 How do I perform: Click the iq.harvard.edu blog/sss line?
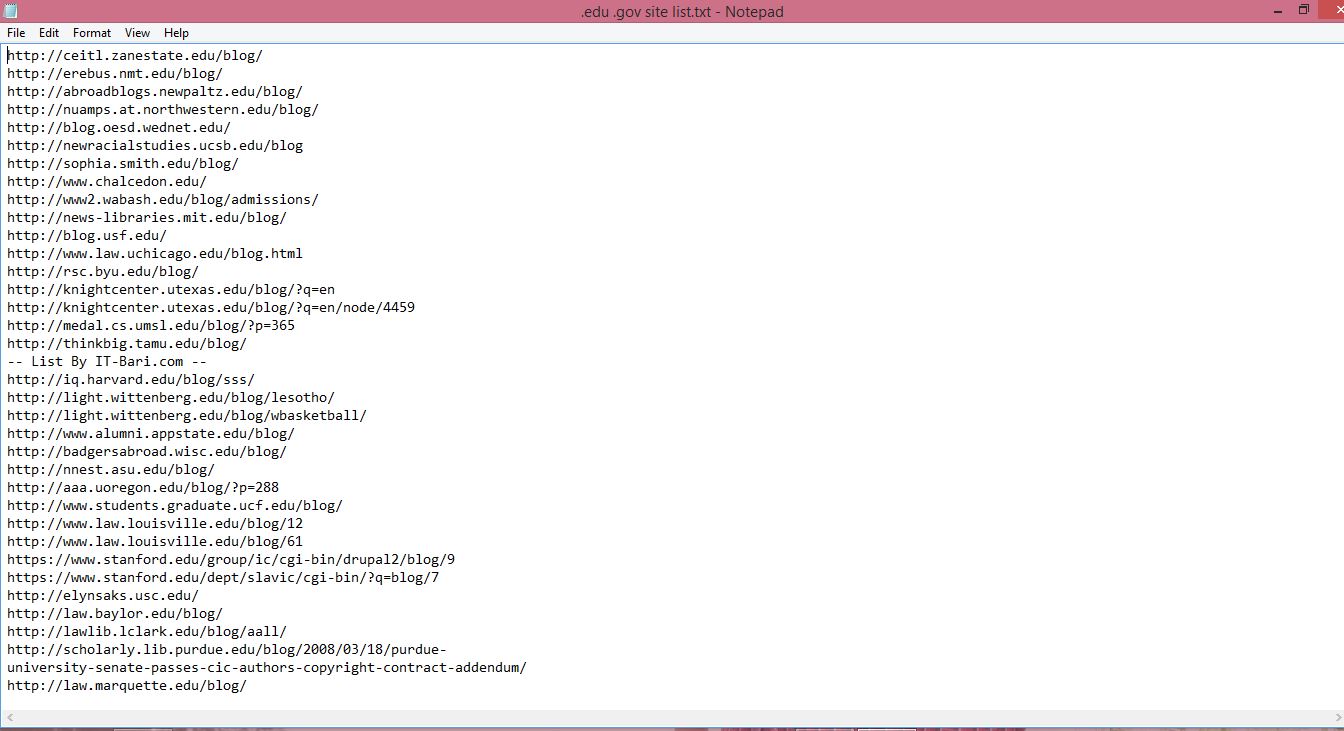(131, 380)
